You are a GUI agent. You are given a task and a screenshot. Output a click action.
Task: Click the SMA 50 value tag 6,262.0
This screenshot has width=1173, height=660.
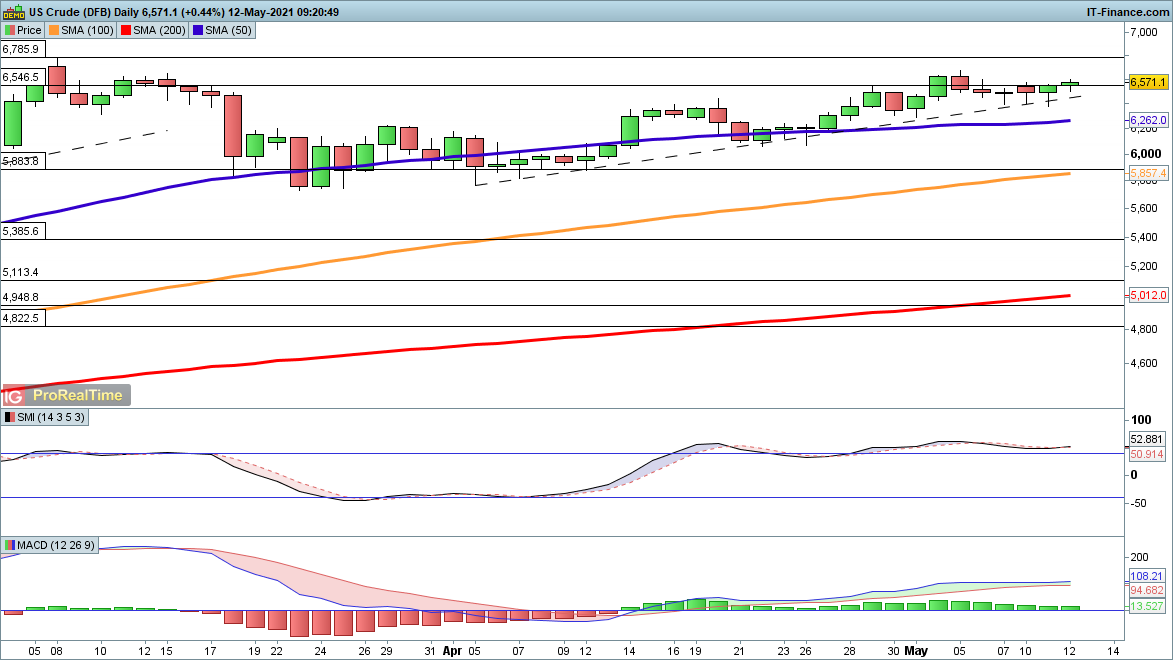click(x=1148, y=120)
